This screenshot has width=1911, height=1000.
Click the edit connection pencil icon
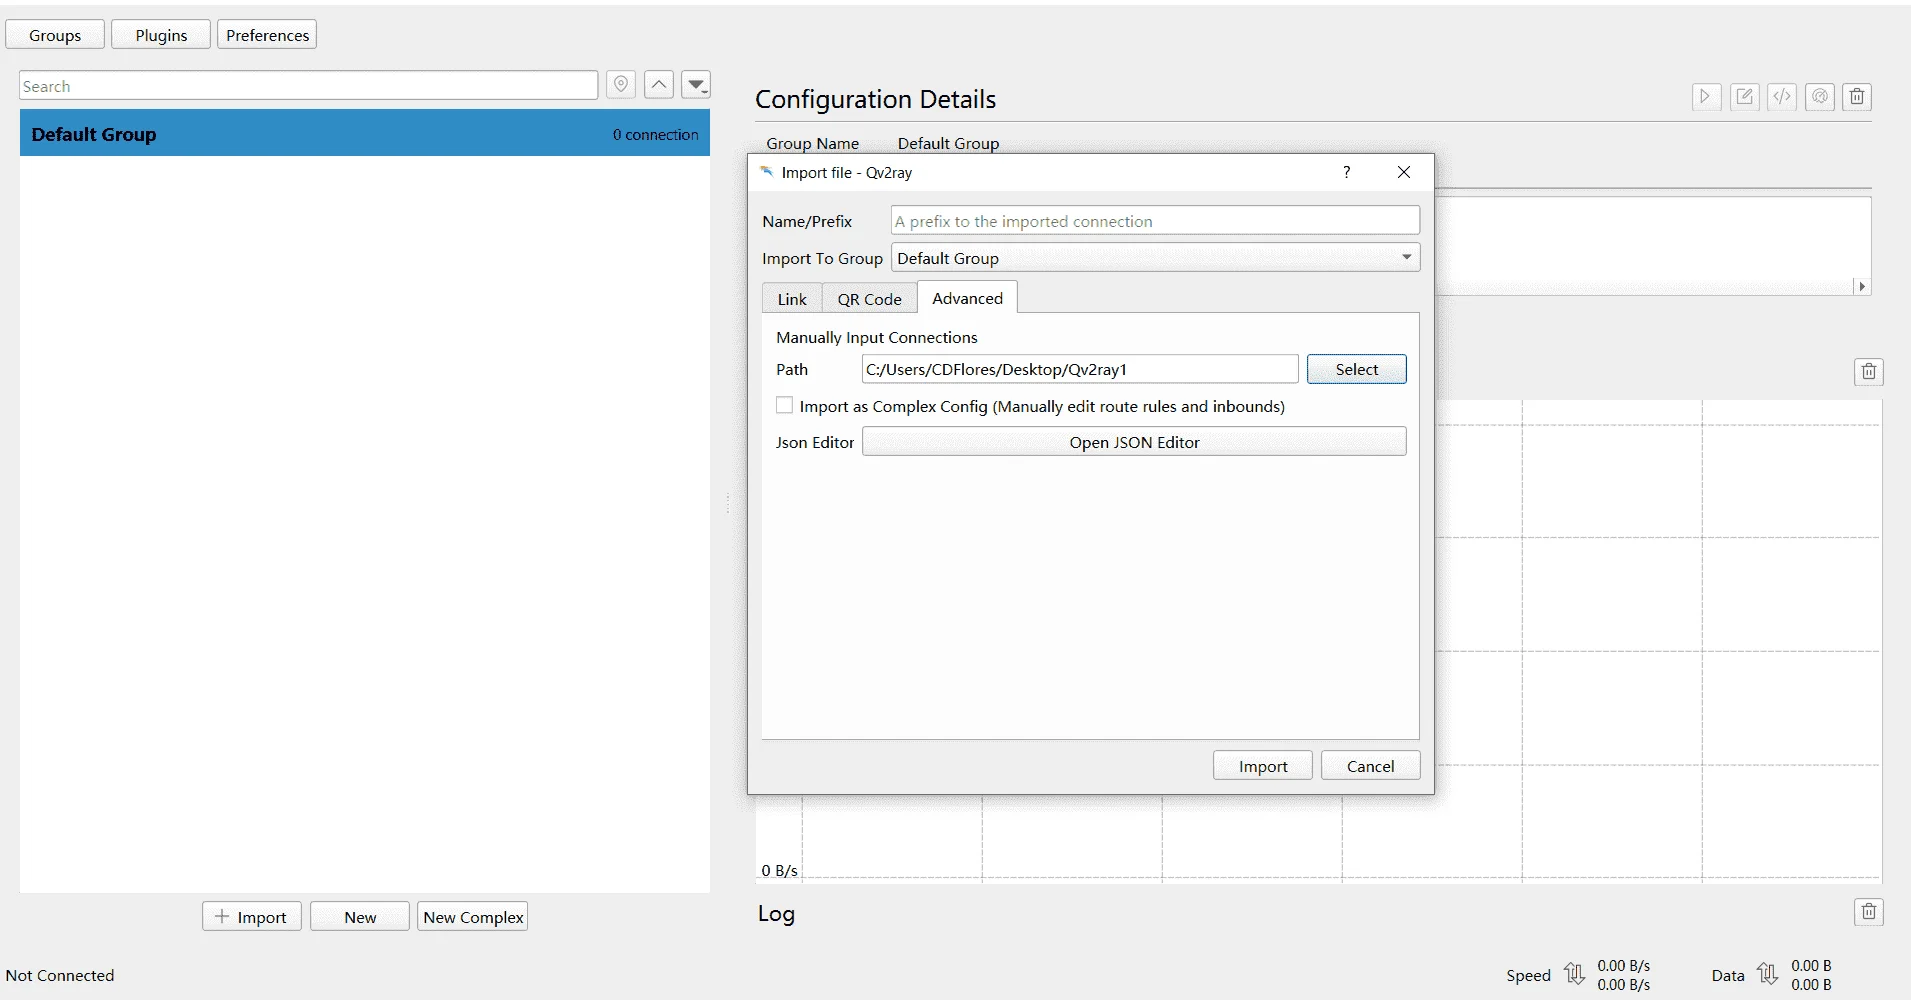(x=1744, y=97)
